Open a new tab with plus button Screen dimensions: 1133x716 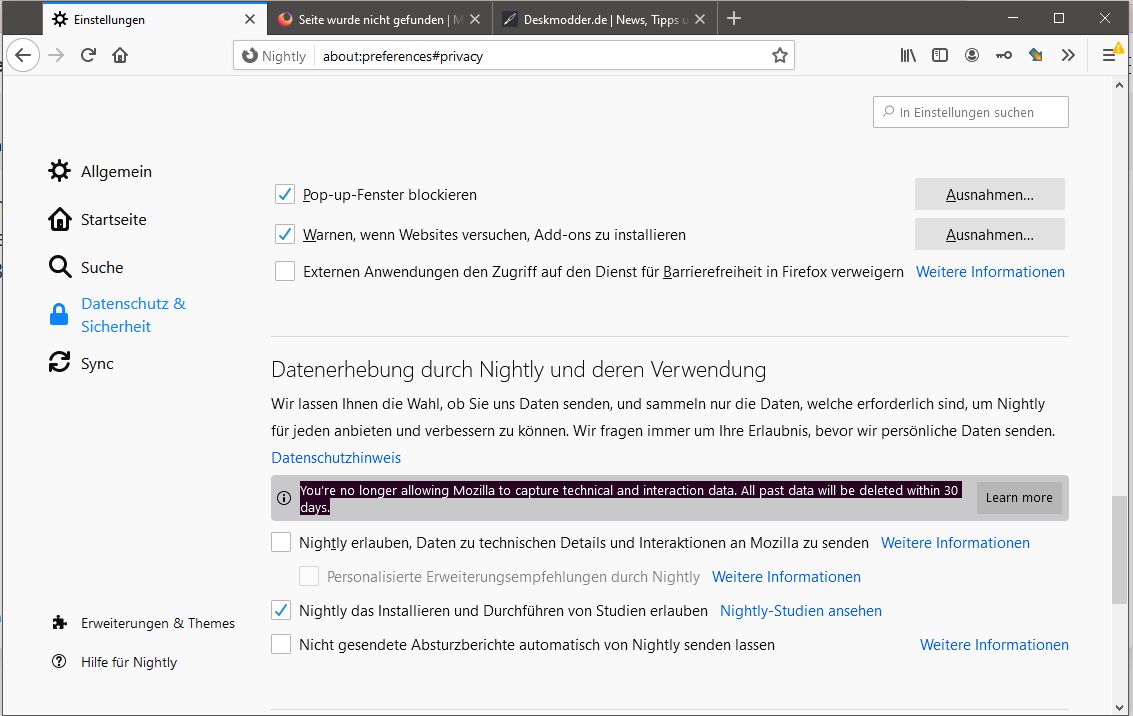734,19
